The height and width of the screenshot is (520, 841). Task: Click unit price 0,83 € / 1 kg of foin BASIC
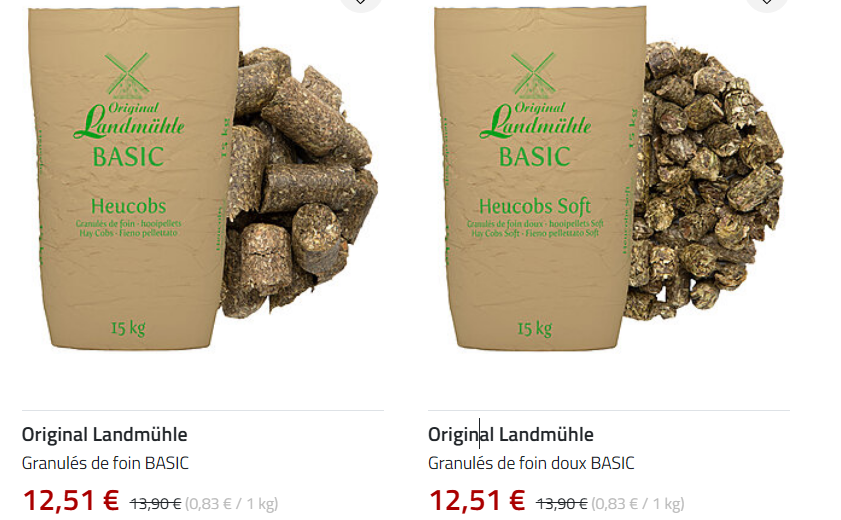point(232,504)
